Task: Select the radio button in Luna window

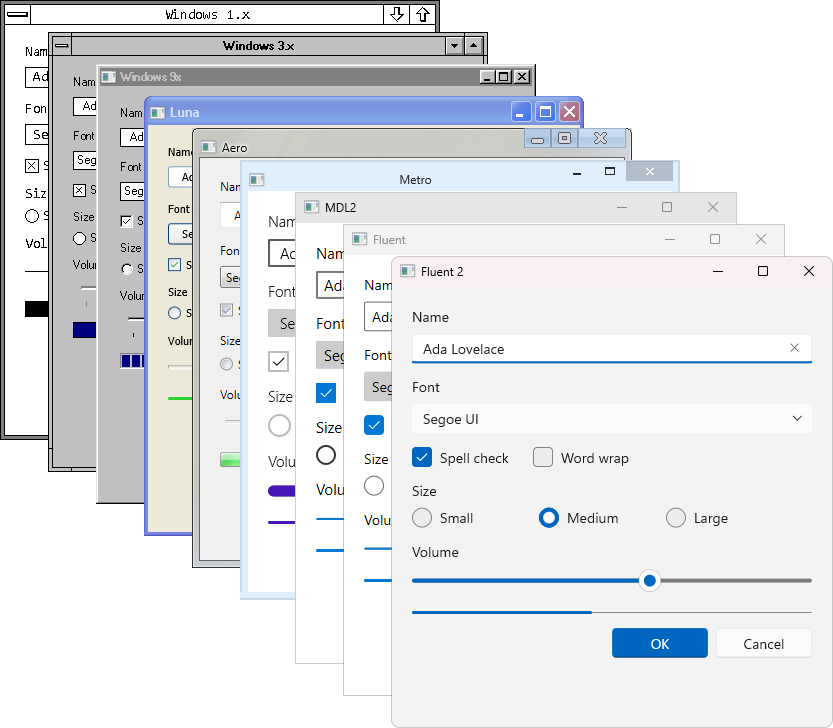Action: [x=174, y=313]
